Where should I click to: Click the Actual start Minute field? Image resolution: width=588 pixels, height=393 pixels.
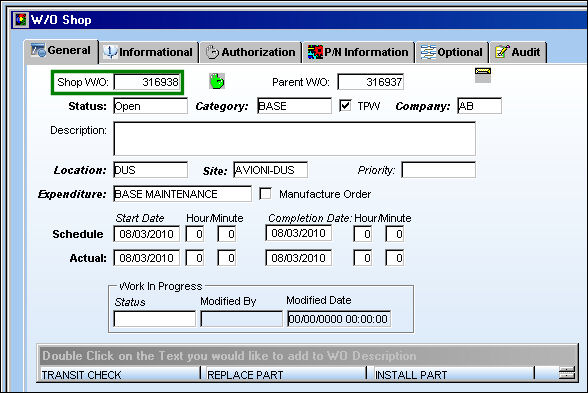[x=227, y=258]
